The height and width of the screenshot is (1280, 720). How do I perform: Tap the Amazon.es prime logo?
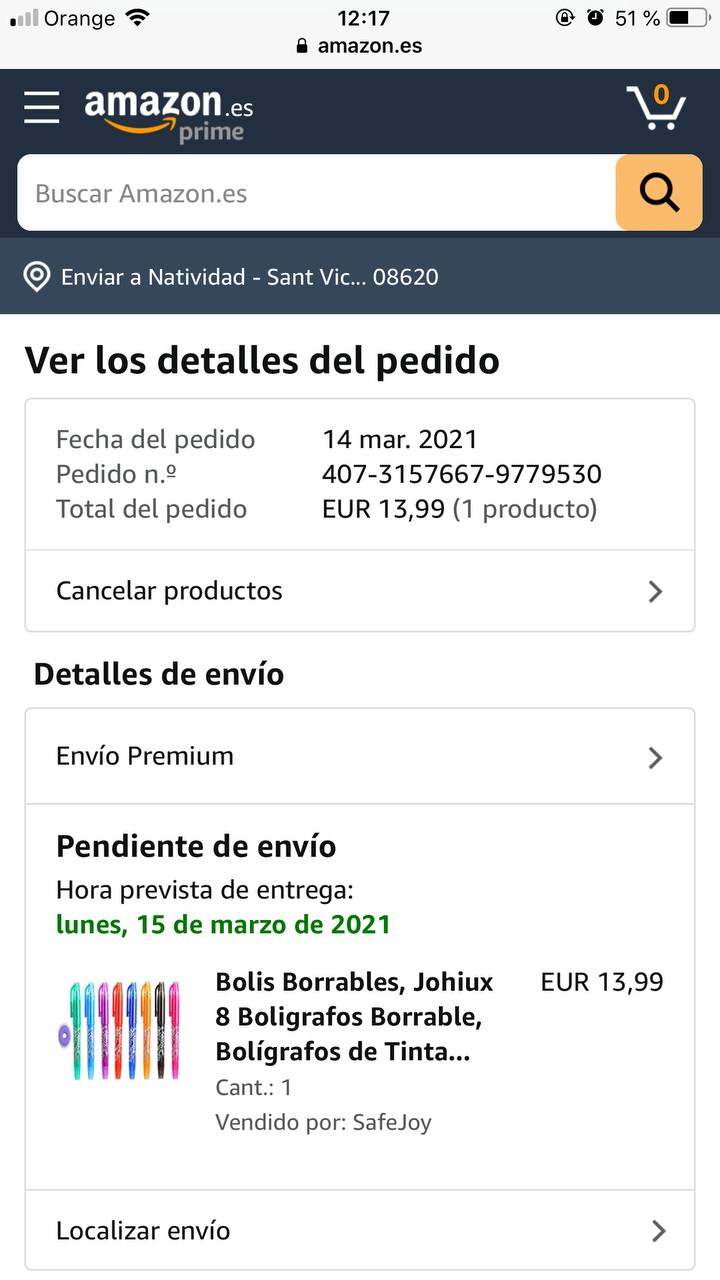(169, 114)
